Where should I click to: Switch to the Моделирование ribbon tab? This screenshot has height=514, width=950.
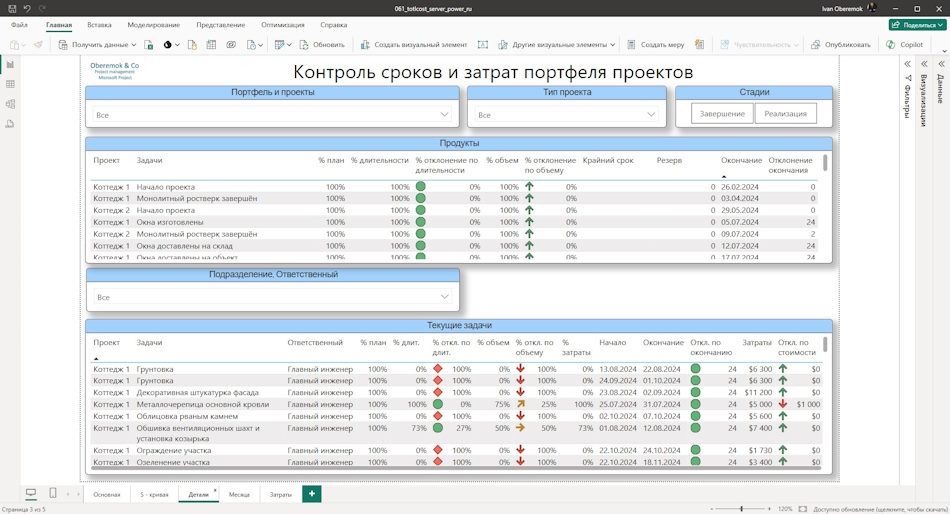(153, 25)
